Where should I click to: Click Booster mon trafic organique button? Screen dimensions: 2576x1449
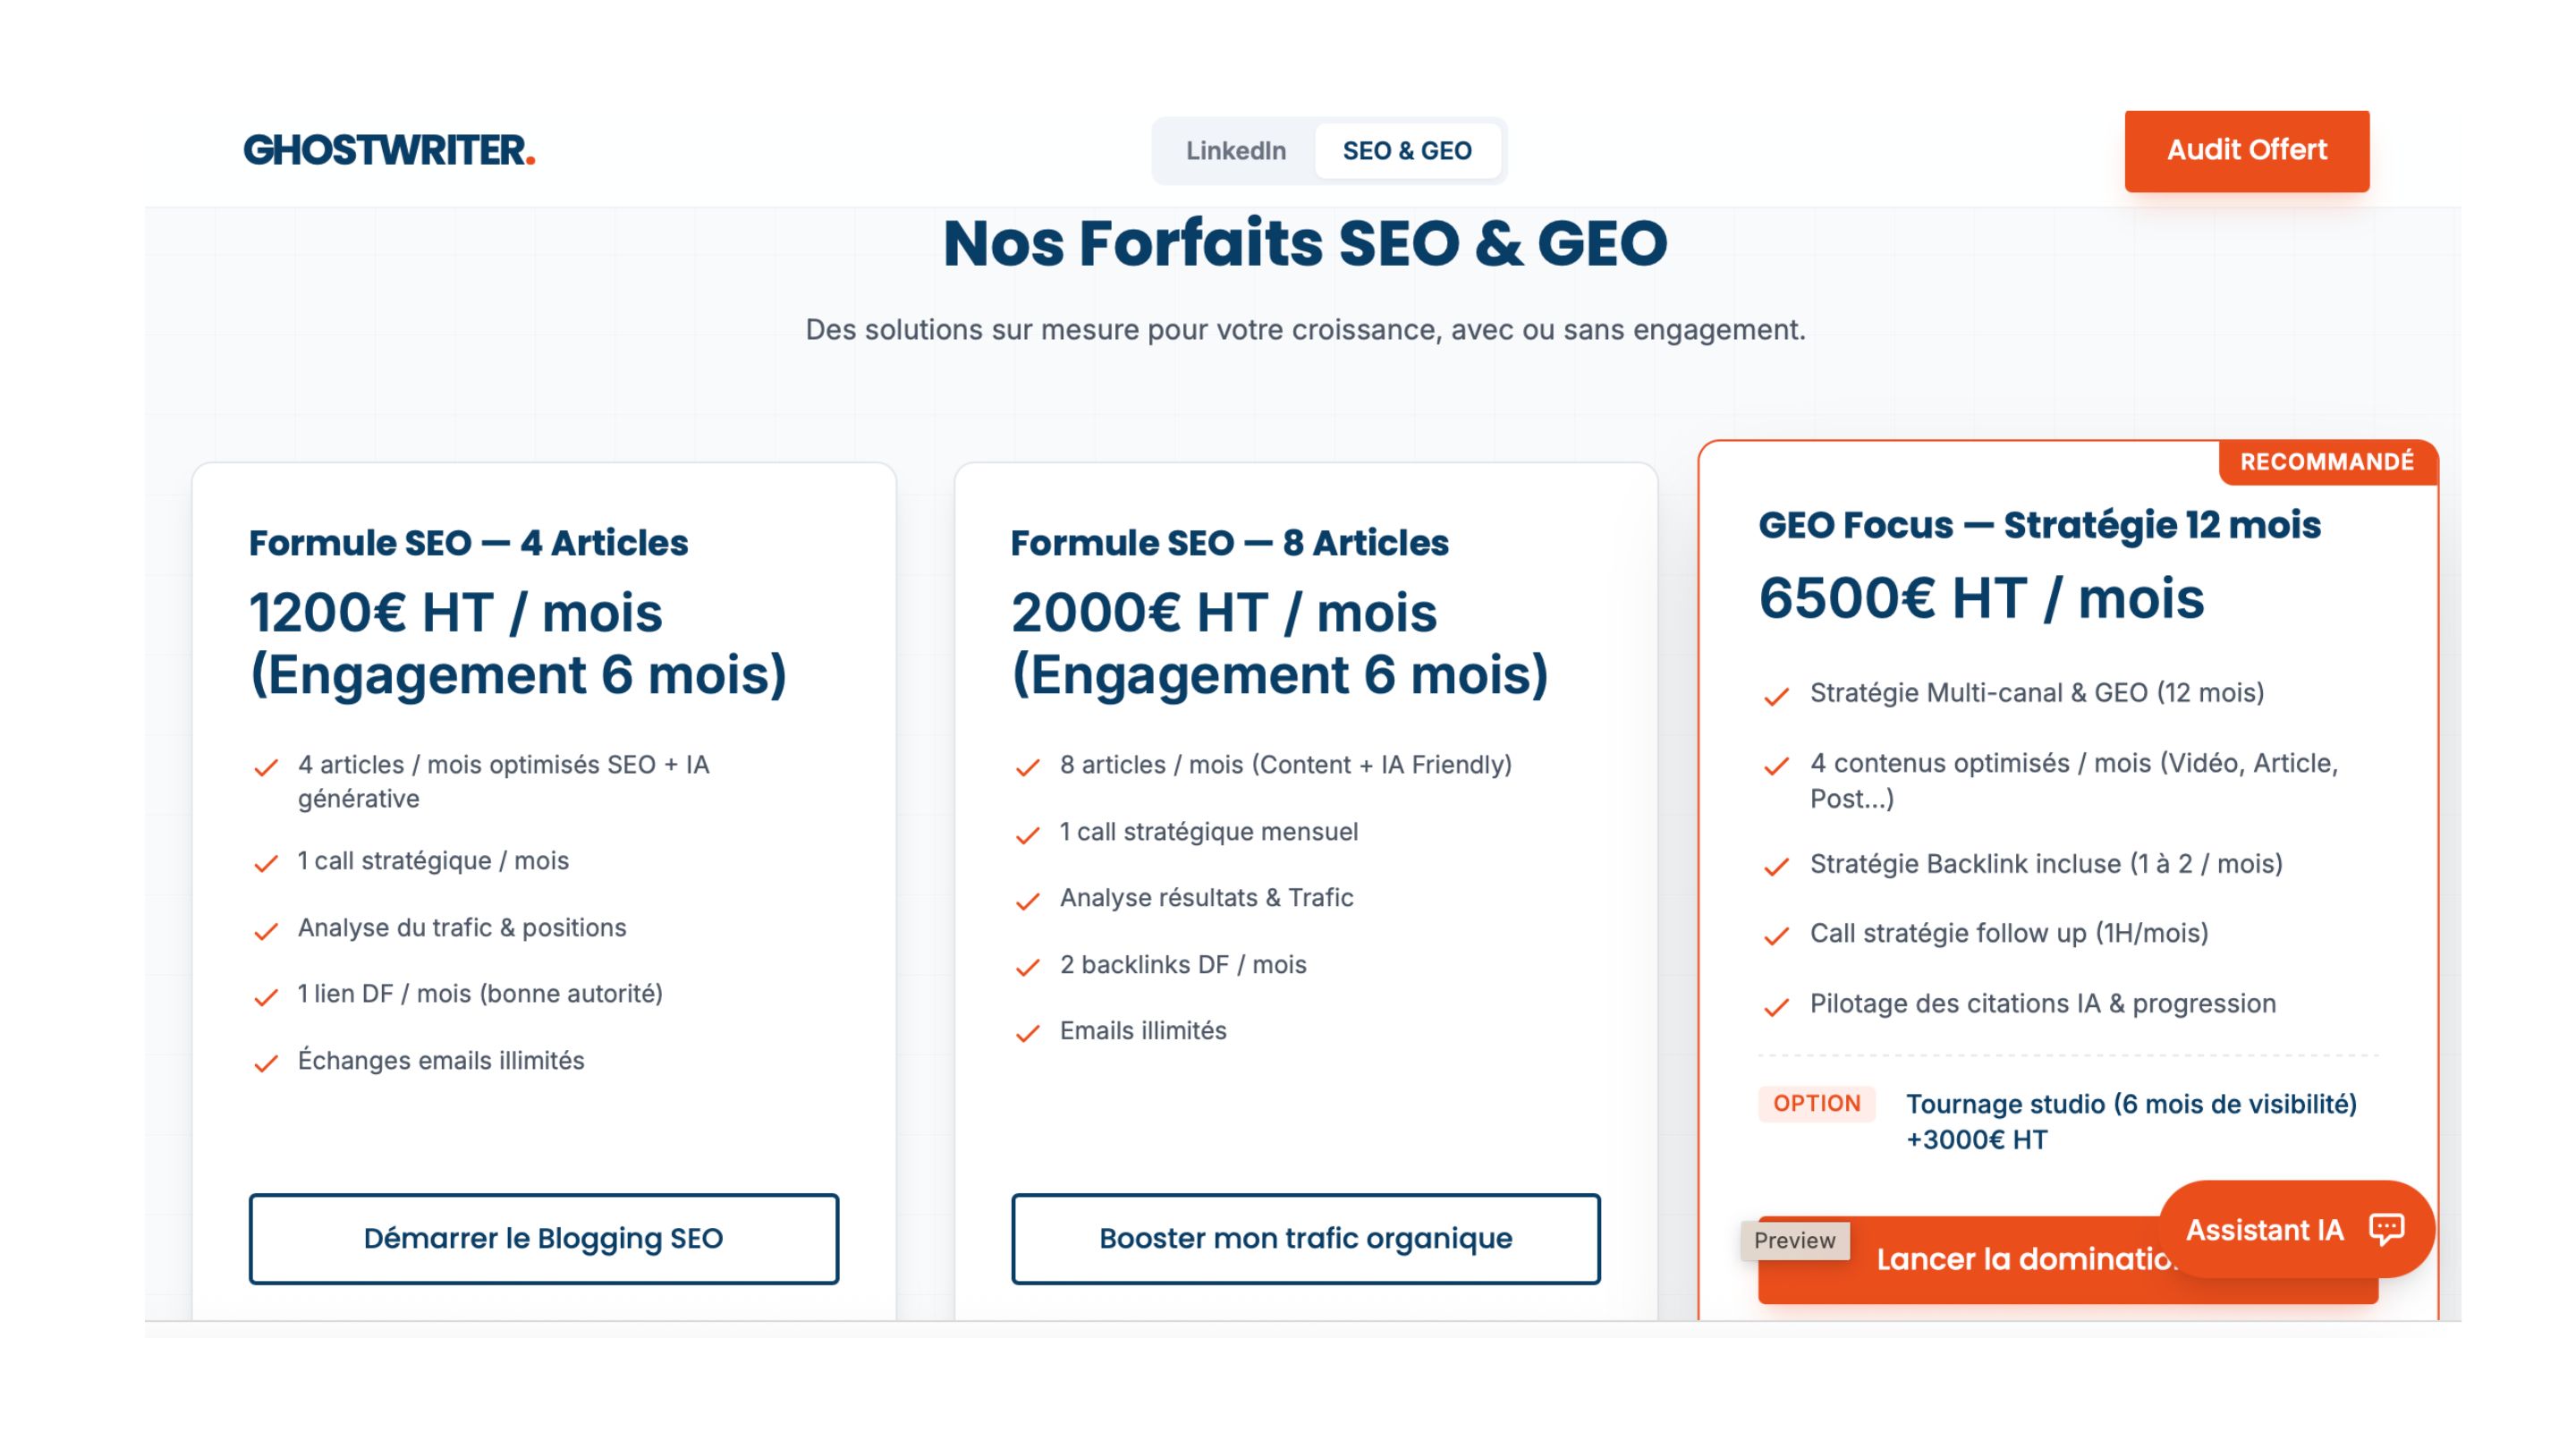[1305, 1238]
